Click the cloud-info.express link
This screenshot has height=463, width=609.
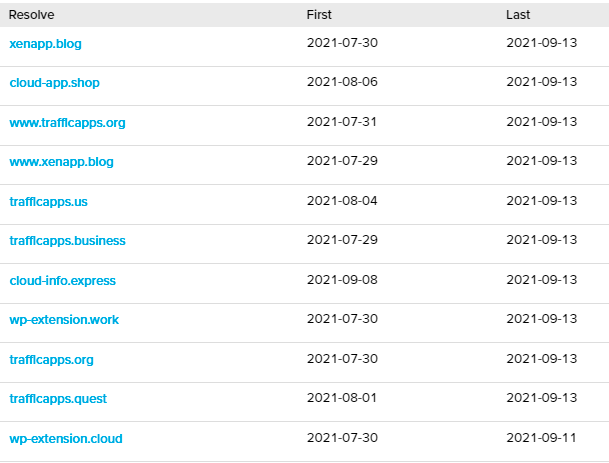click(62, 280)
